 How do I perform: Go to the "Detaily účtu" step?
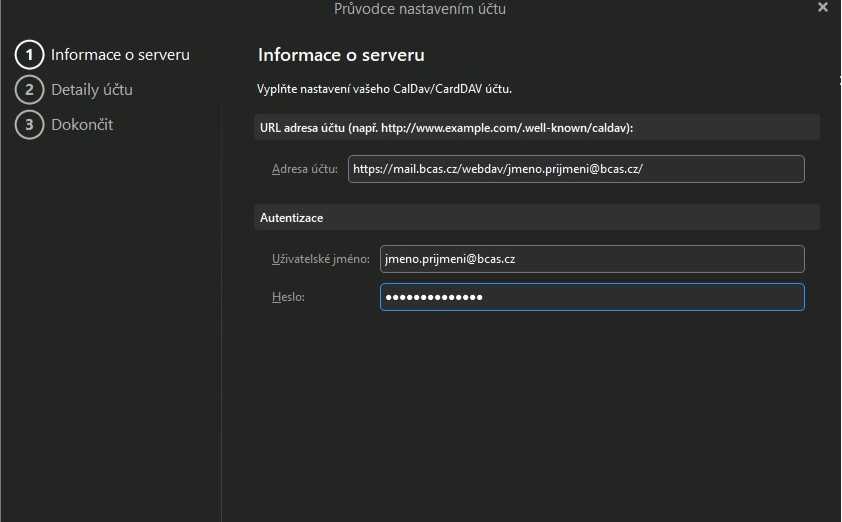(92, 90)
